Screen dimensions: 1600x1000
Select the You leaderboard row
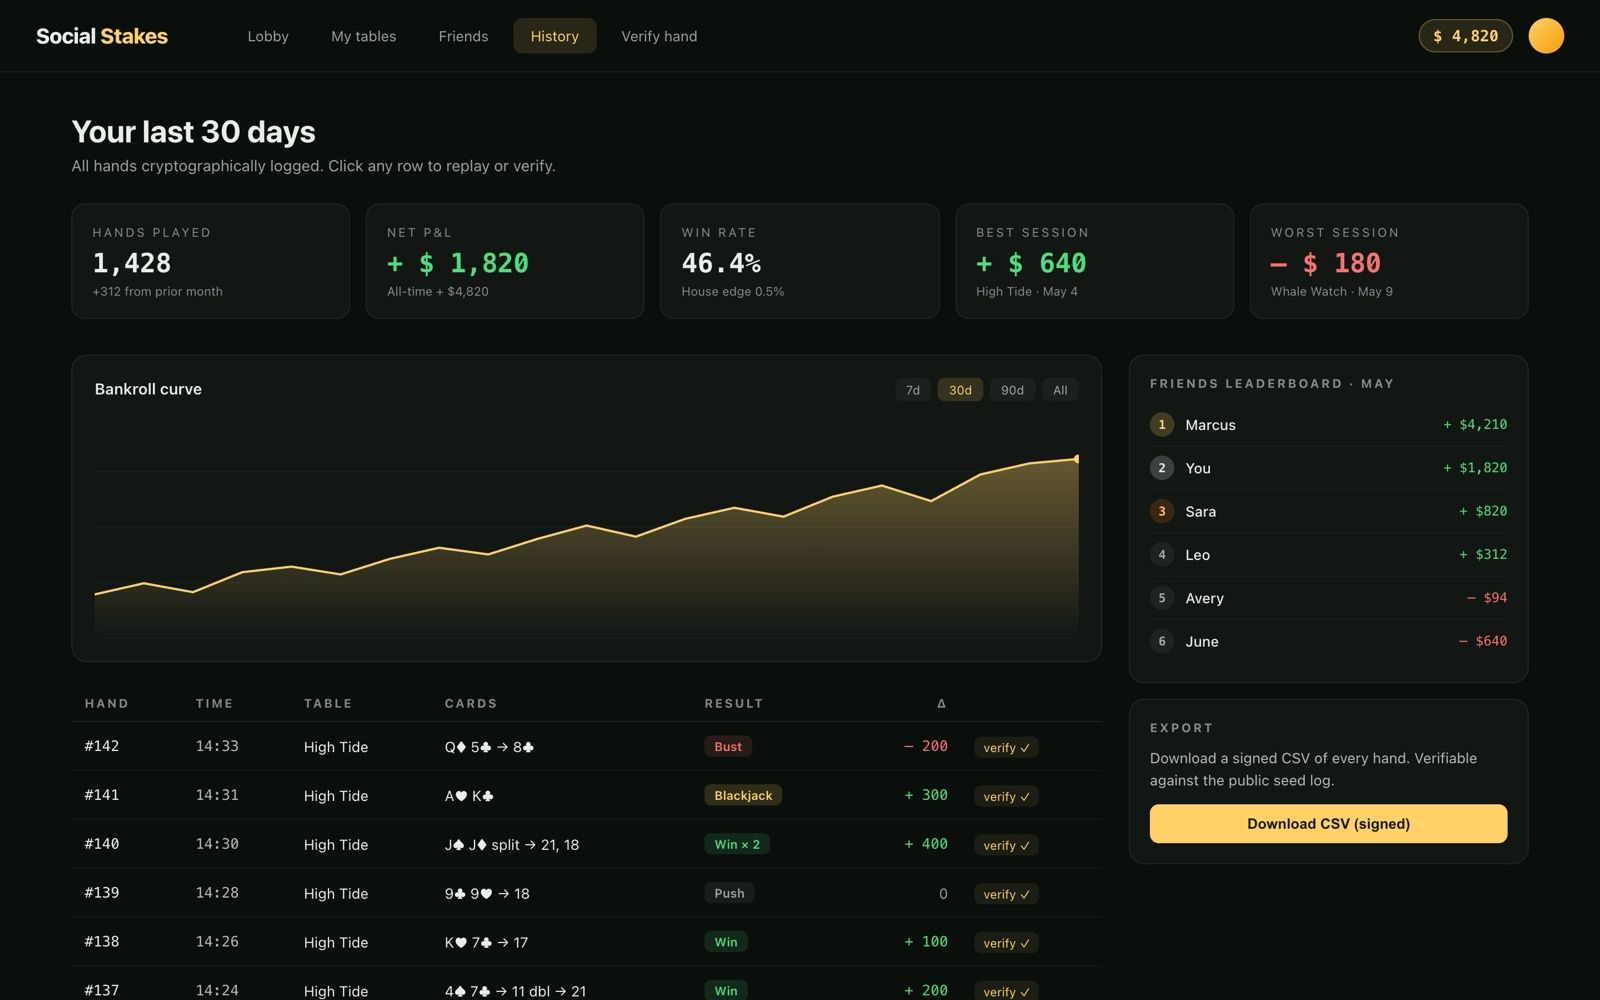click(1328, 468)
